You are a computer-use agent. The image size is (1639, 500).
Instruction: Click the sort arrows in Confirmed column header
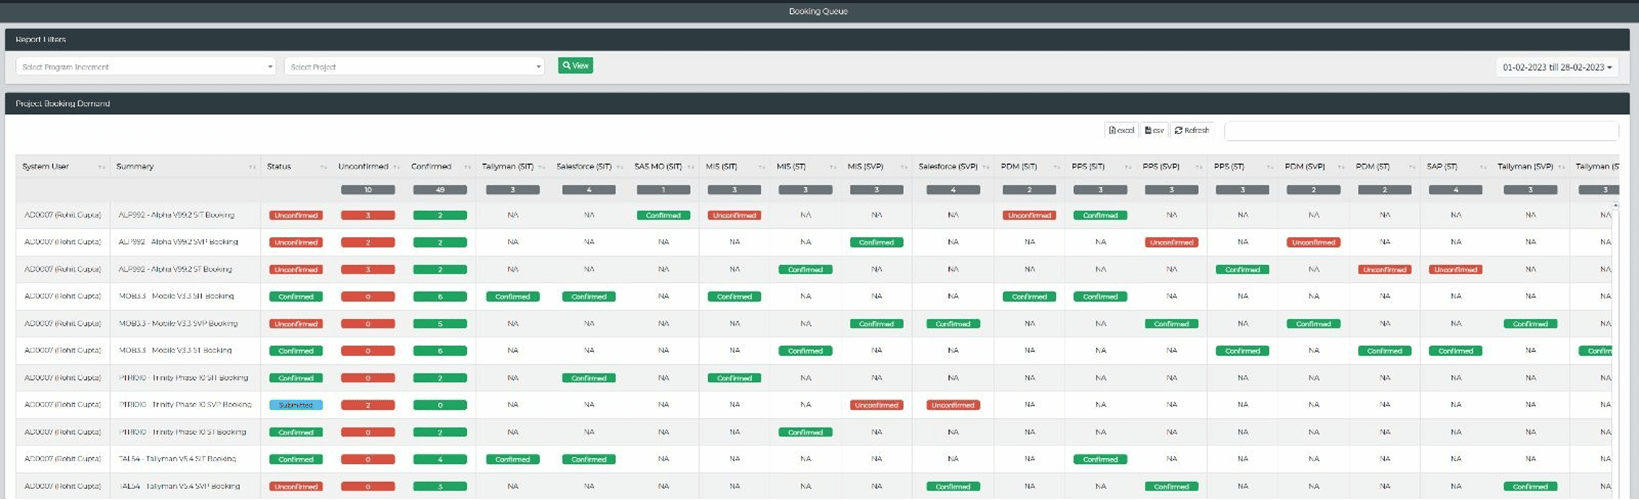[x=466, y=167]
